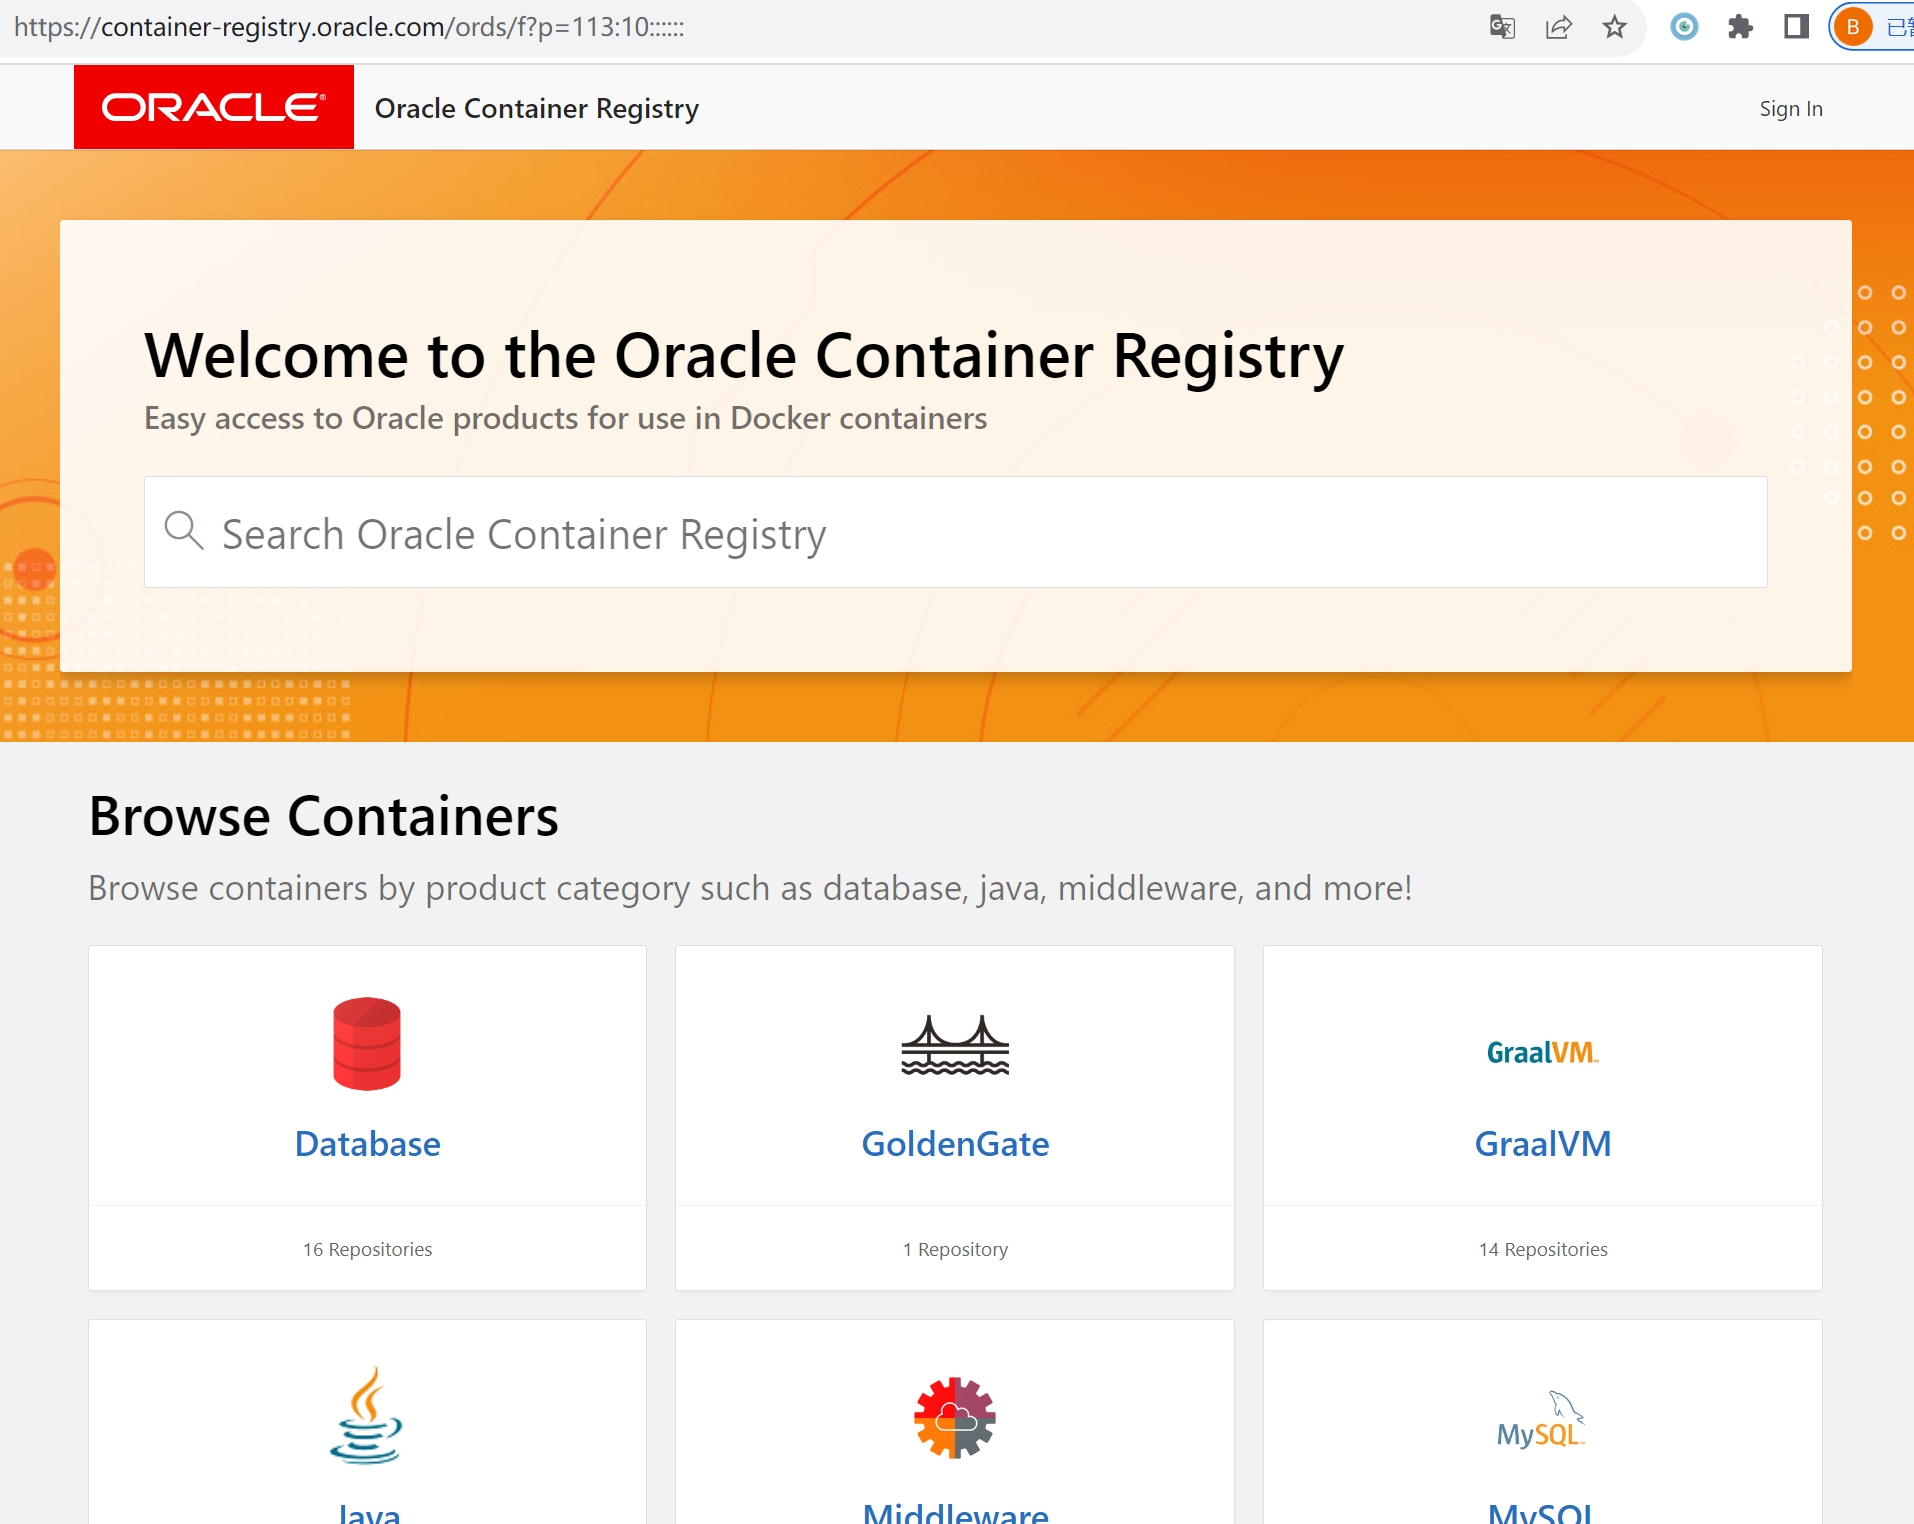Click the eye-shaped extension icon
Image resolution: width=1914 pixels, height=1524 pixels.
[x=1684, y=27]
